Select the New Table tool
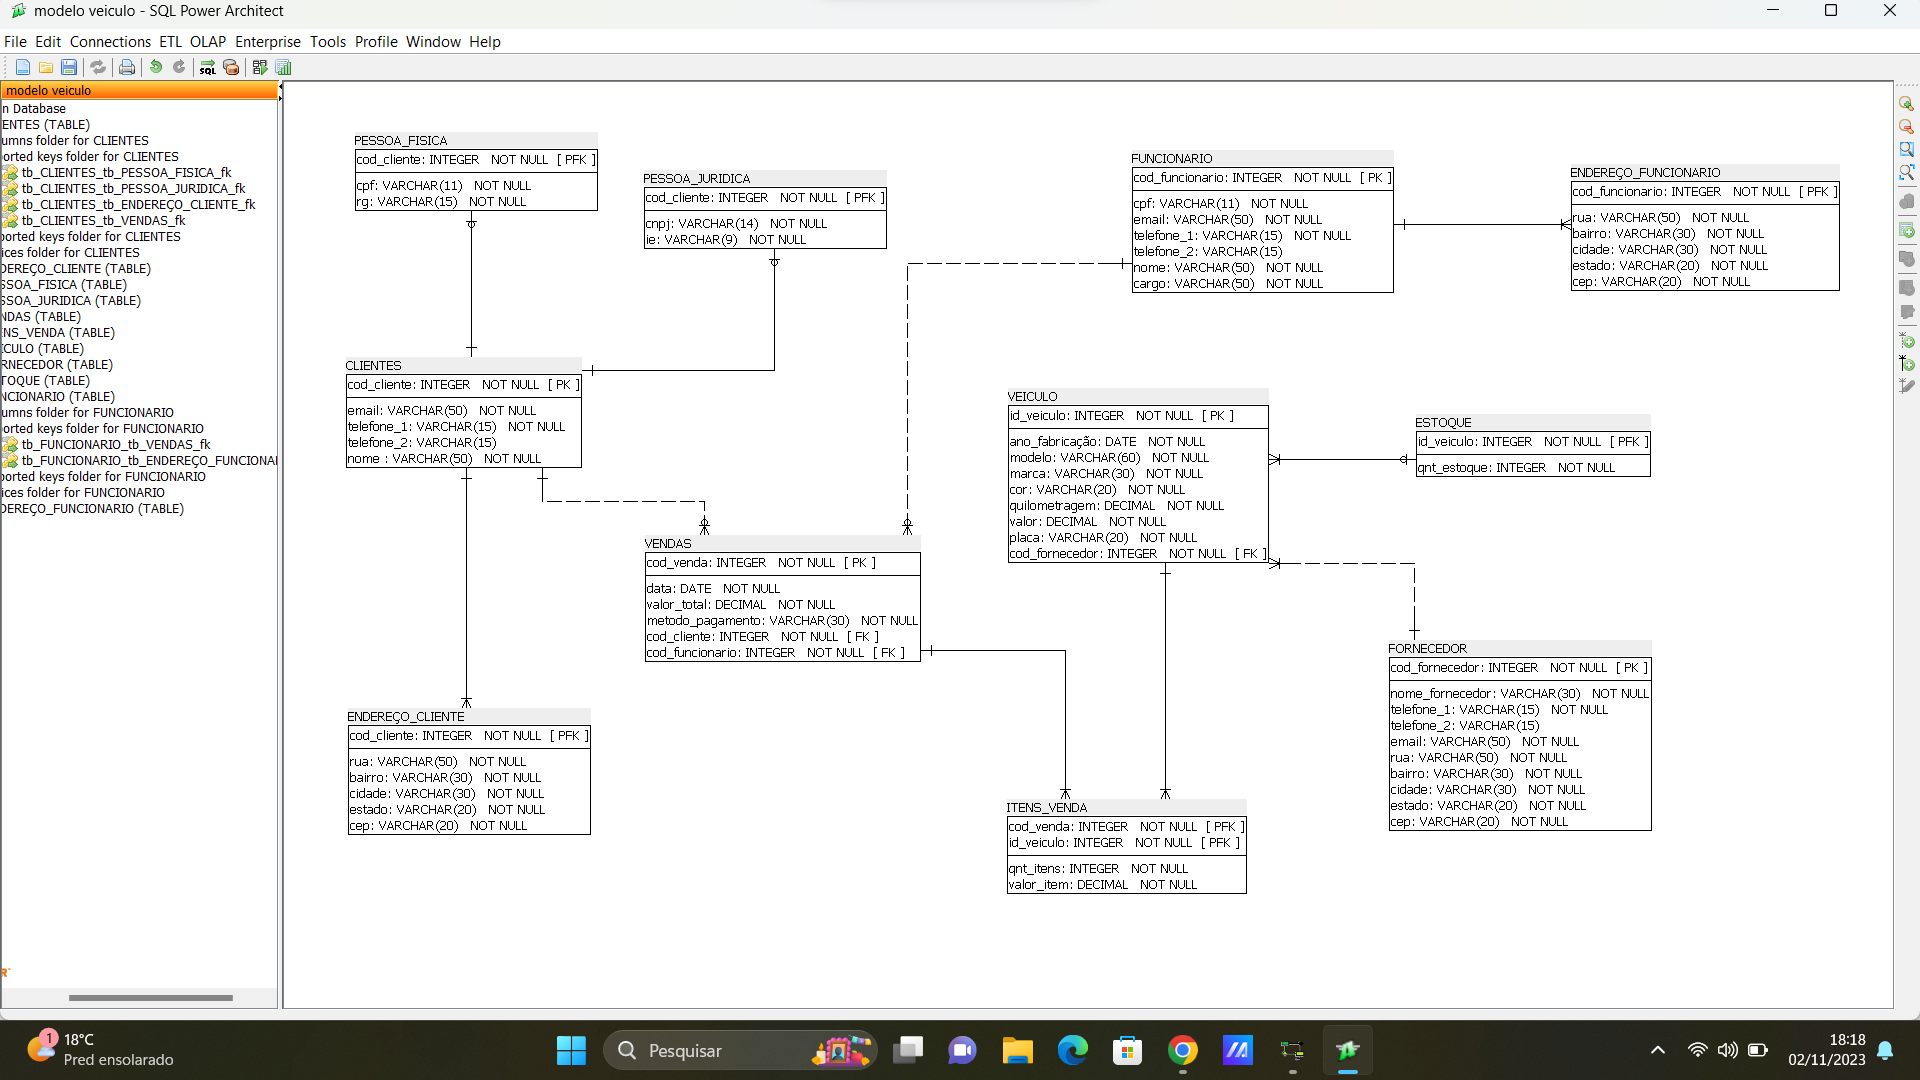 click(x=1907, y=231)
